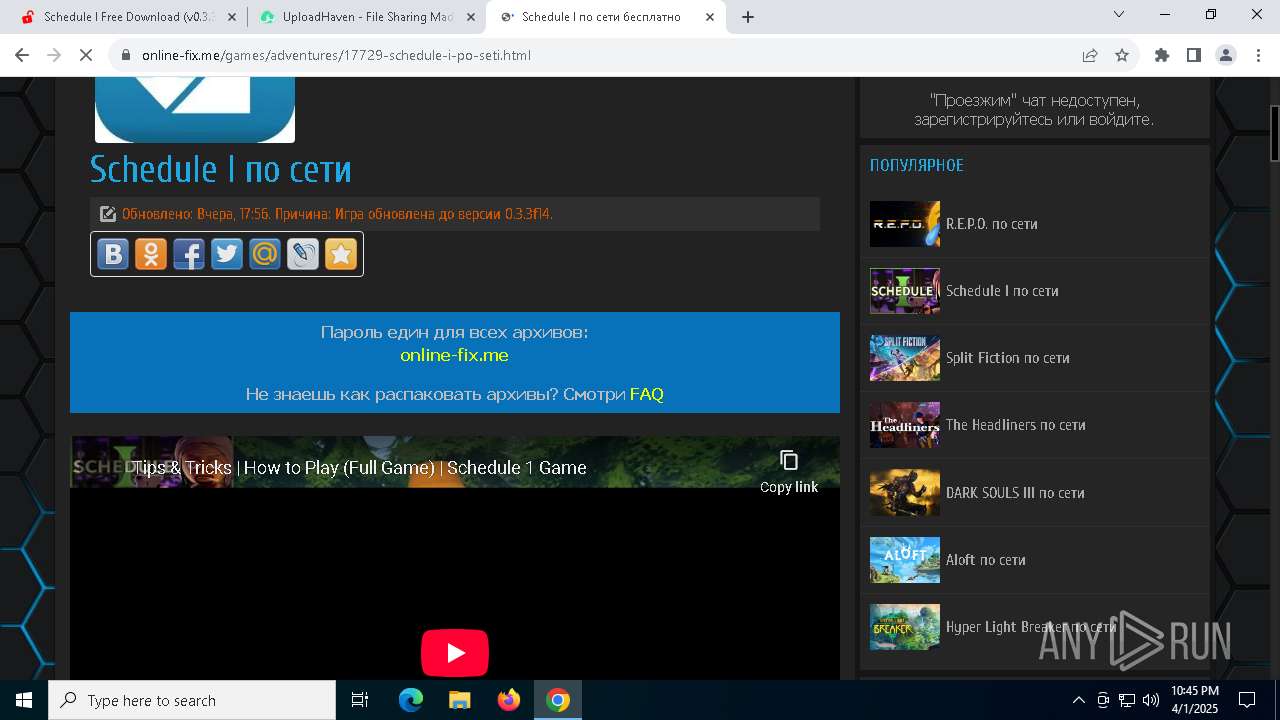Click the Tips & Tricks video title

(360, 468)
